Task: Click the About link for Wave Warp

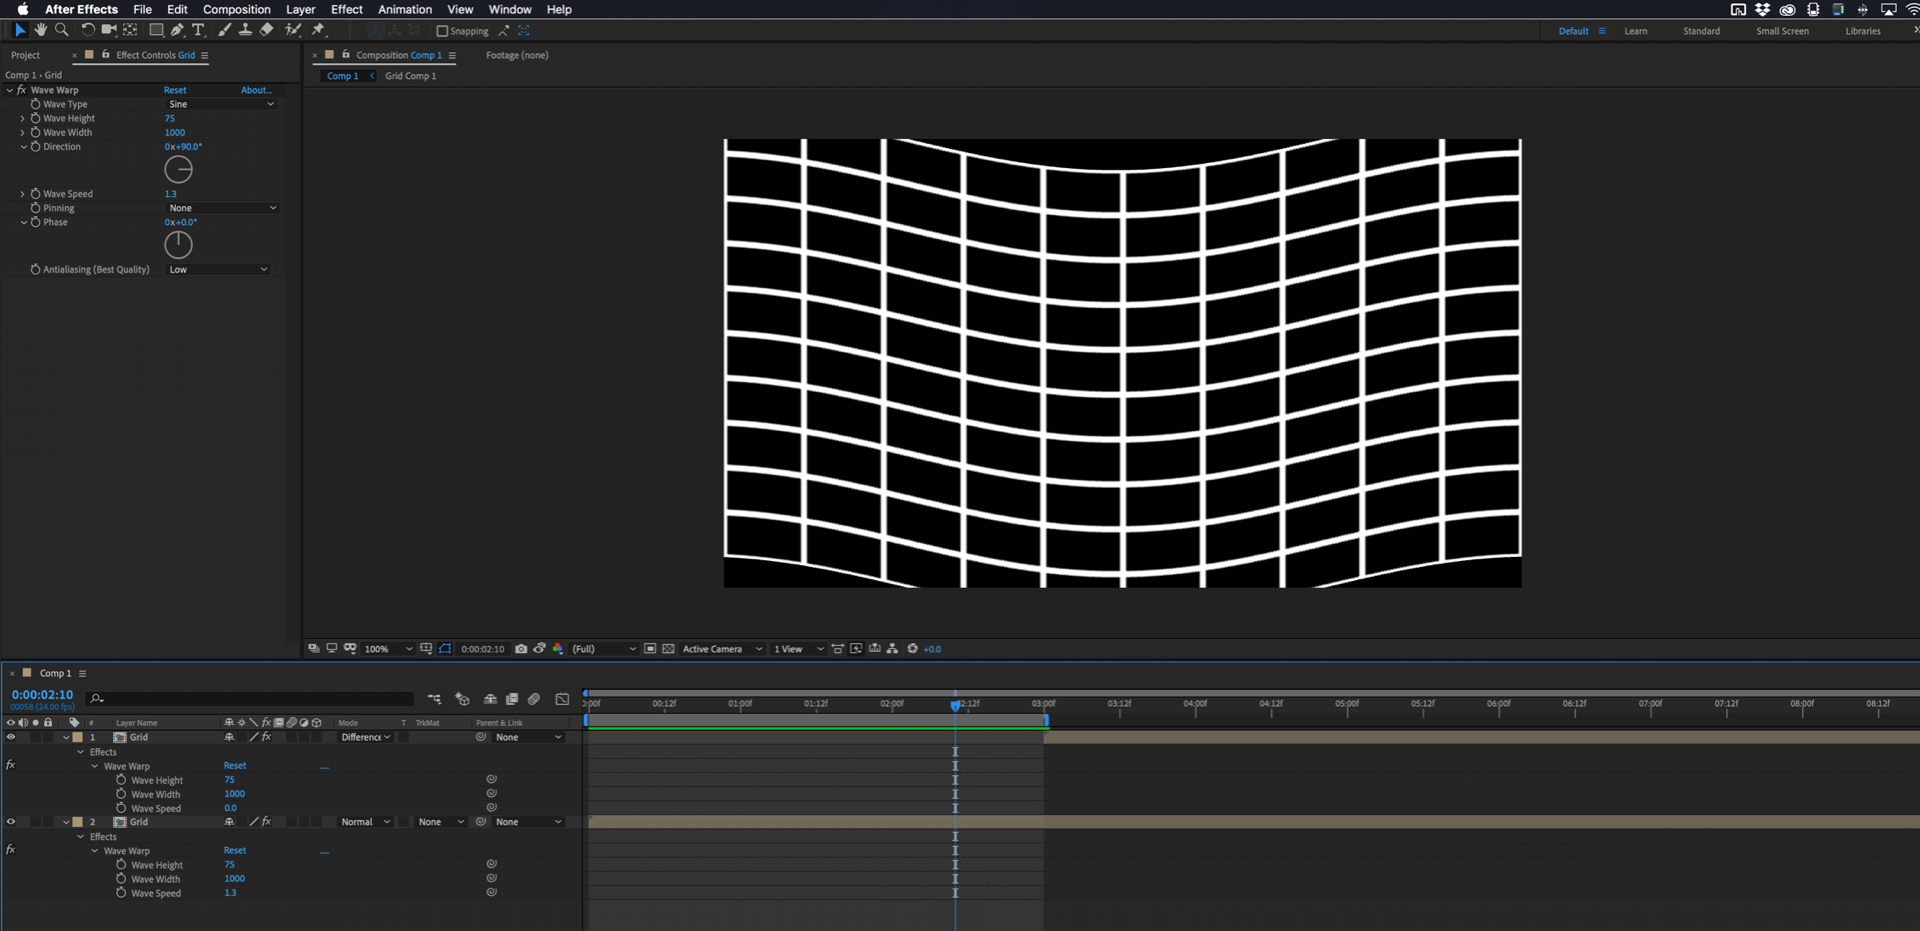Action: (x=255, y=90)
